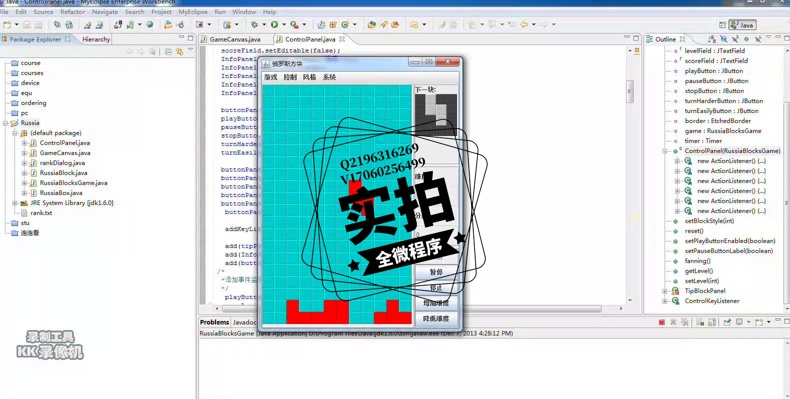This screenshot has width=790, height=399.
Task: Click Collapse All in Package Explorer
Action: pyautogui.click(x=168, y=51)
